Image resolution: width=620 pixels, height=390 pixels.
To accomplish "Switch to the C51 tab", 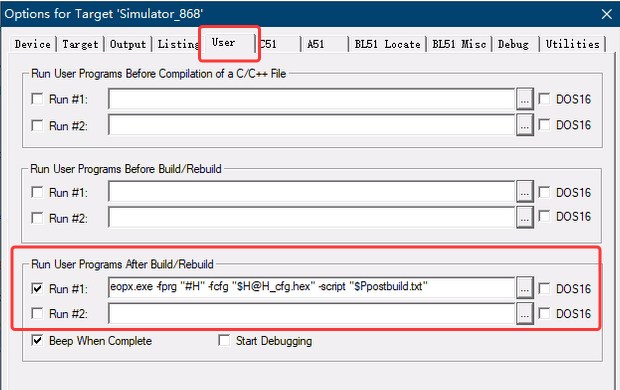I will [278, 44].
